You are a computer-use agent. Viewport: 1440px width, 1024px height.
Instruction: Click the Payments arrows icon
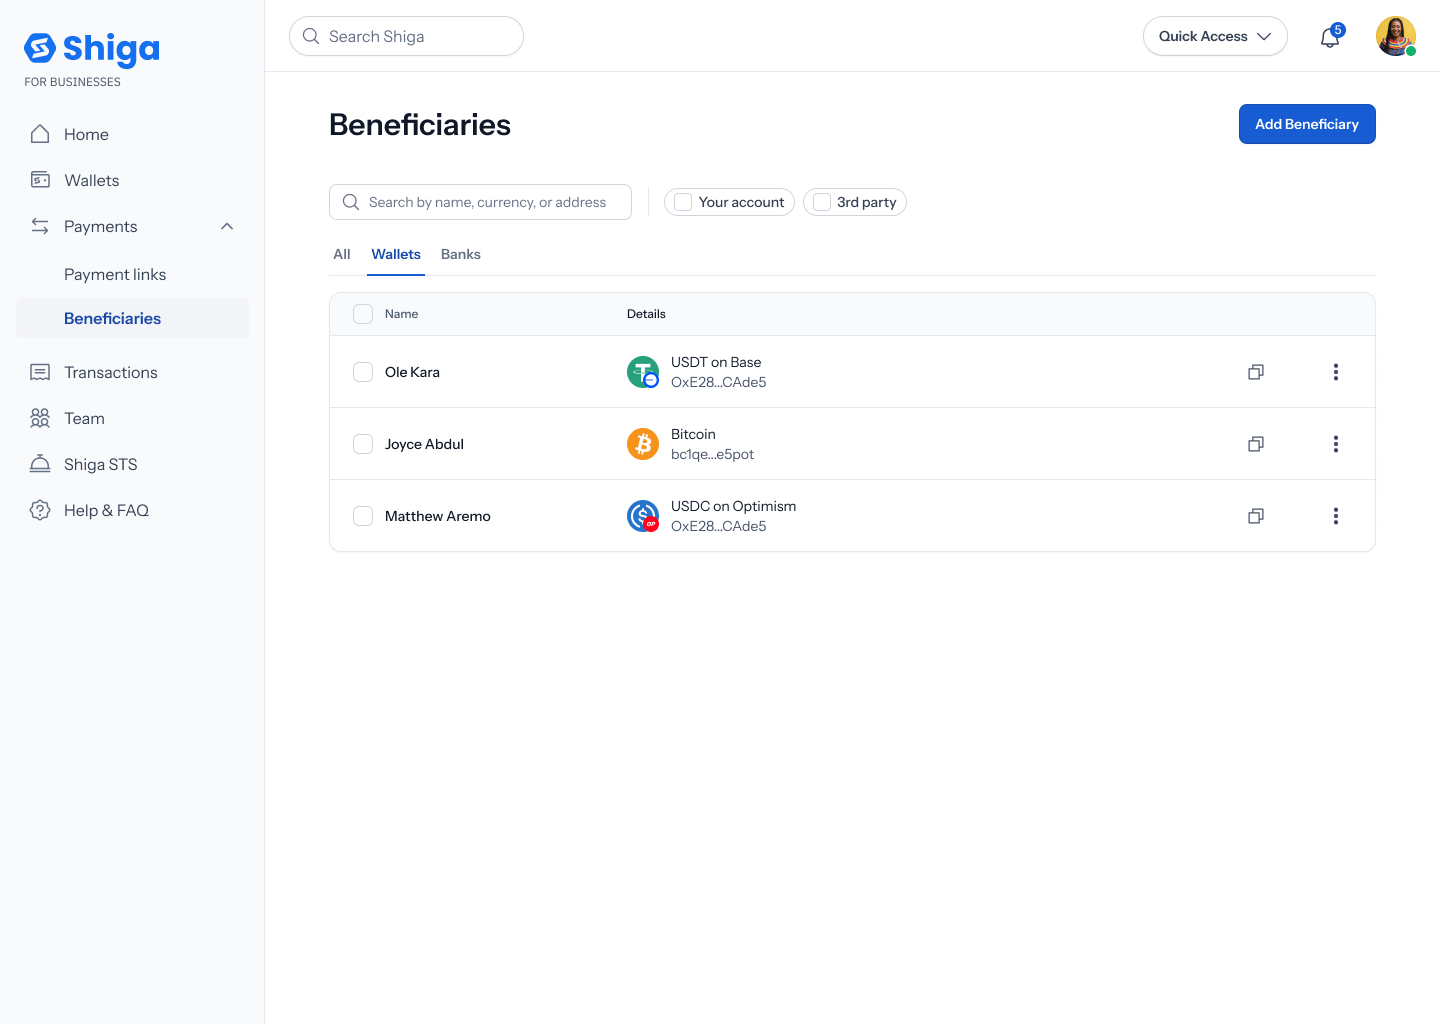40,226
